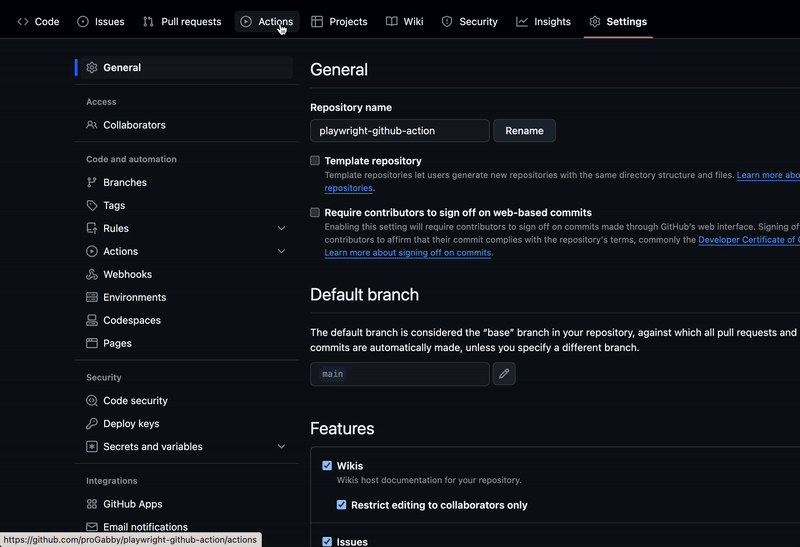Click the GitHub Apps grid icon
The height and width of the screenshot is (547, 800).
pos(92,504)
